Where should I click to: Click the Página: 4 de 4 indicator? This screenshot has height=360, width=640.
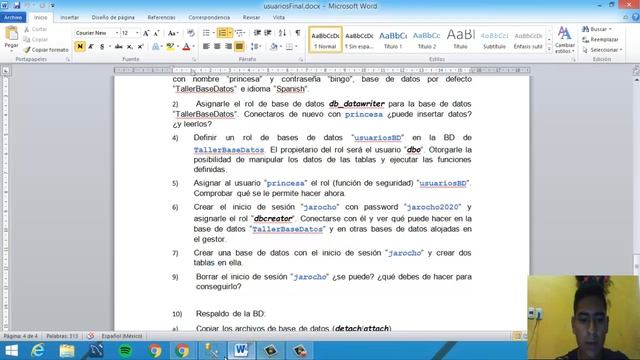tap(20, 336)
